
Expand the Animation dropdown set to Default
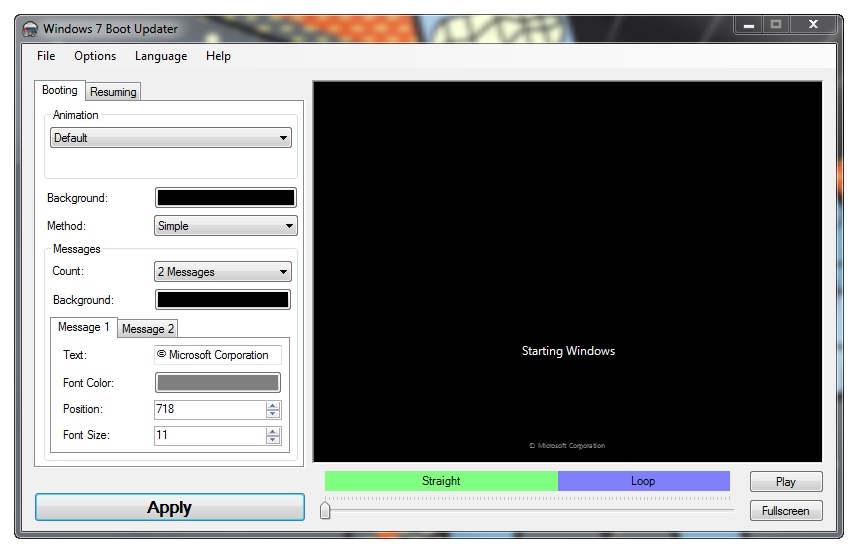(x=171, y=137)
